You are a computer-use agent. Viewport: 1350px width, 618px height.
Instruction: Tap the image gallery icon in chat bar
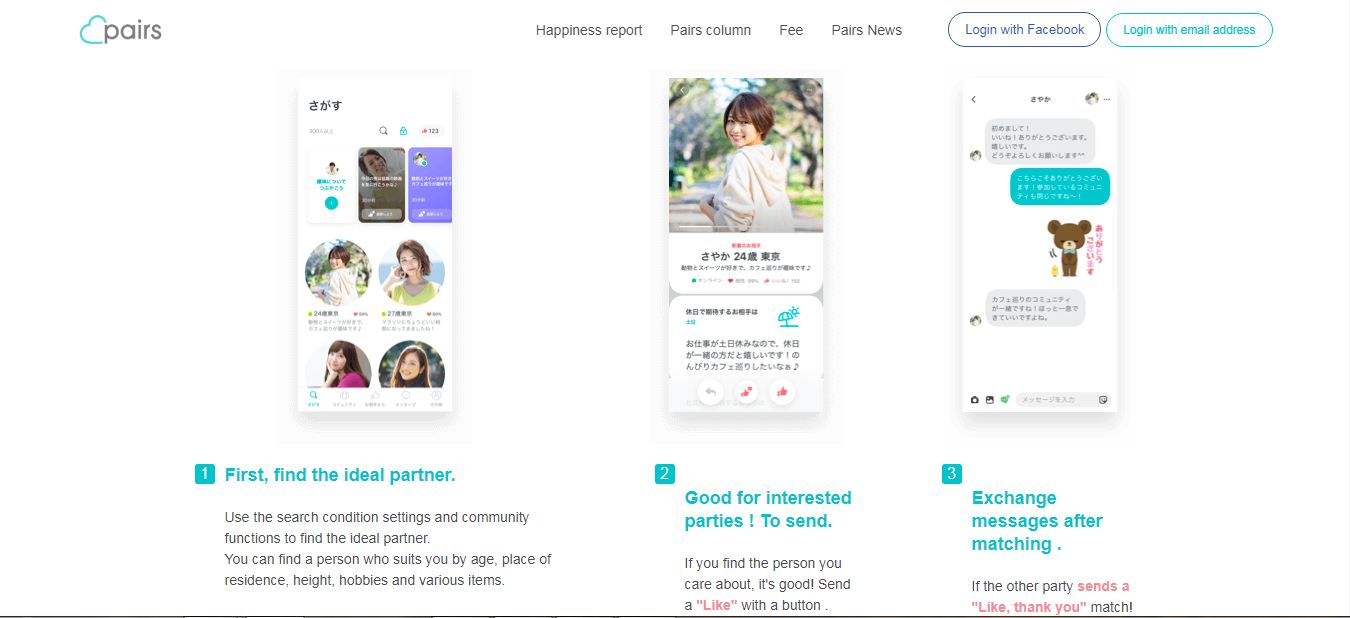click(990, 400)
